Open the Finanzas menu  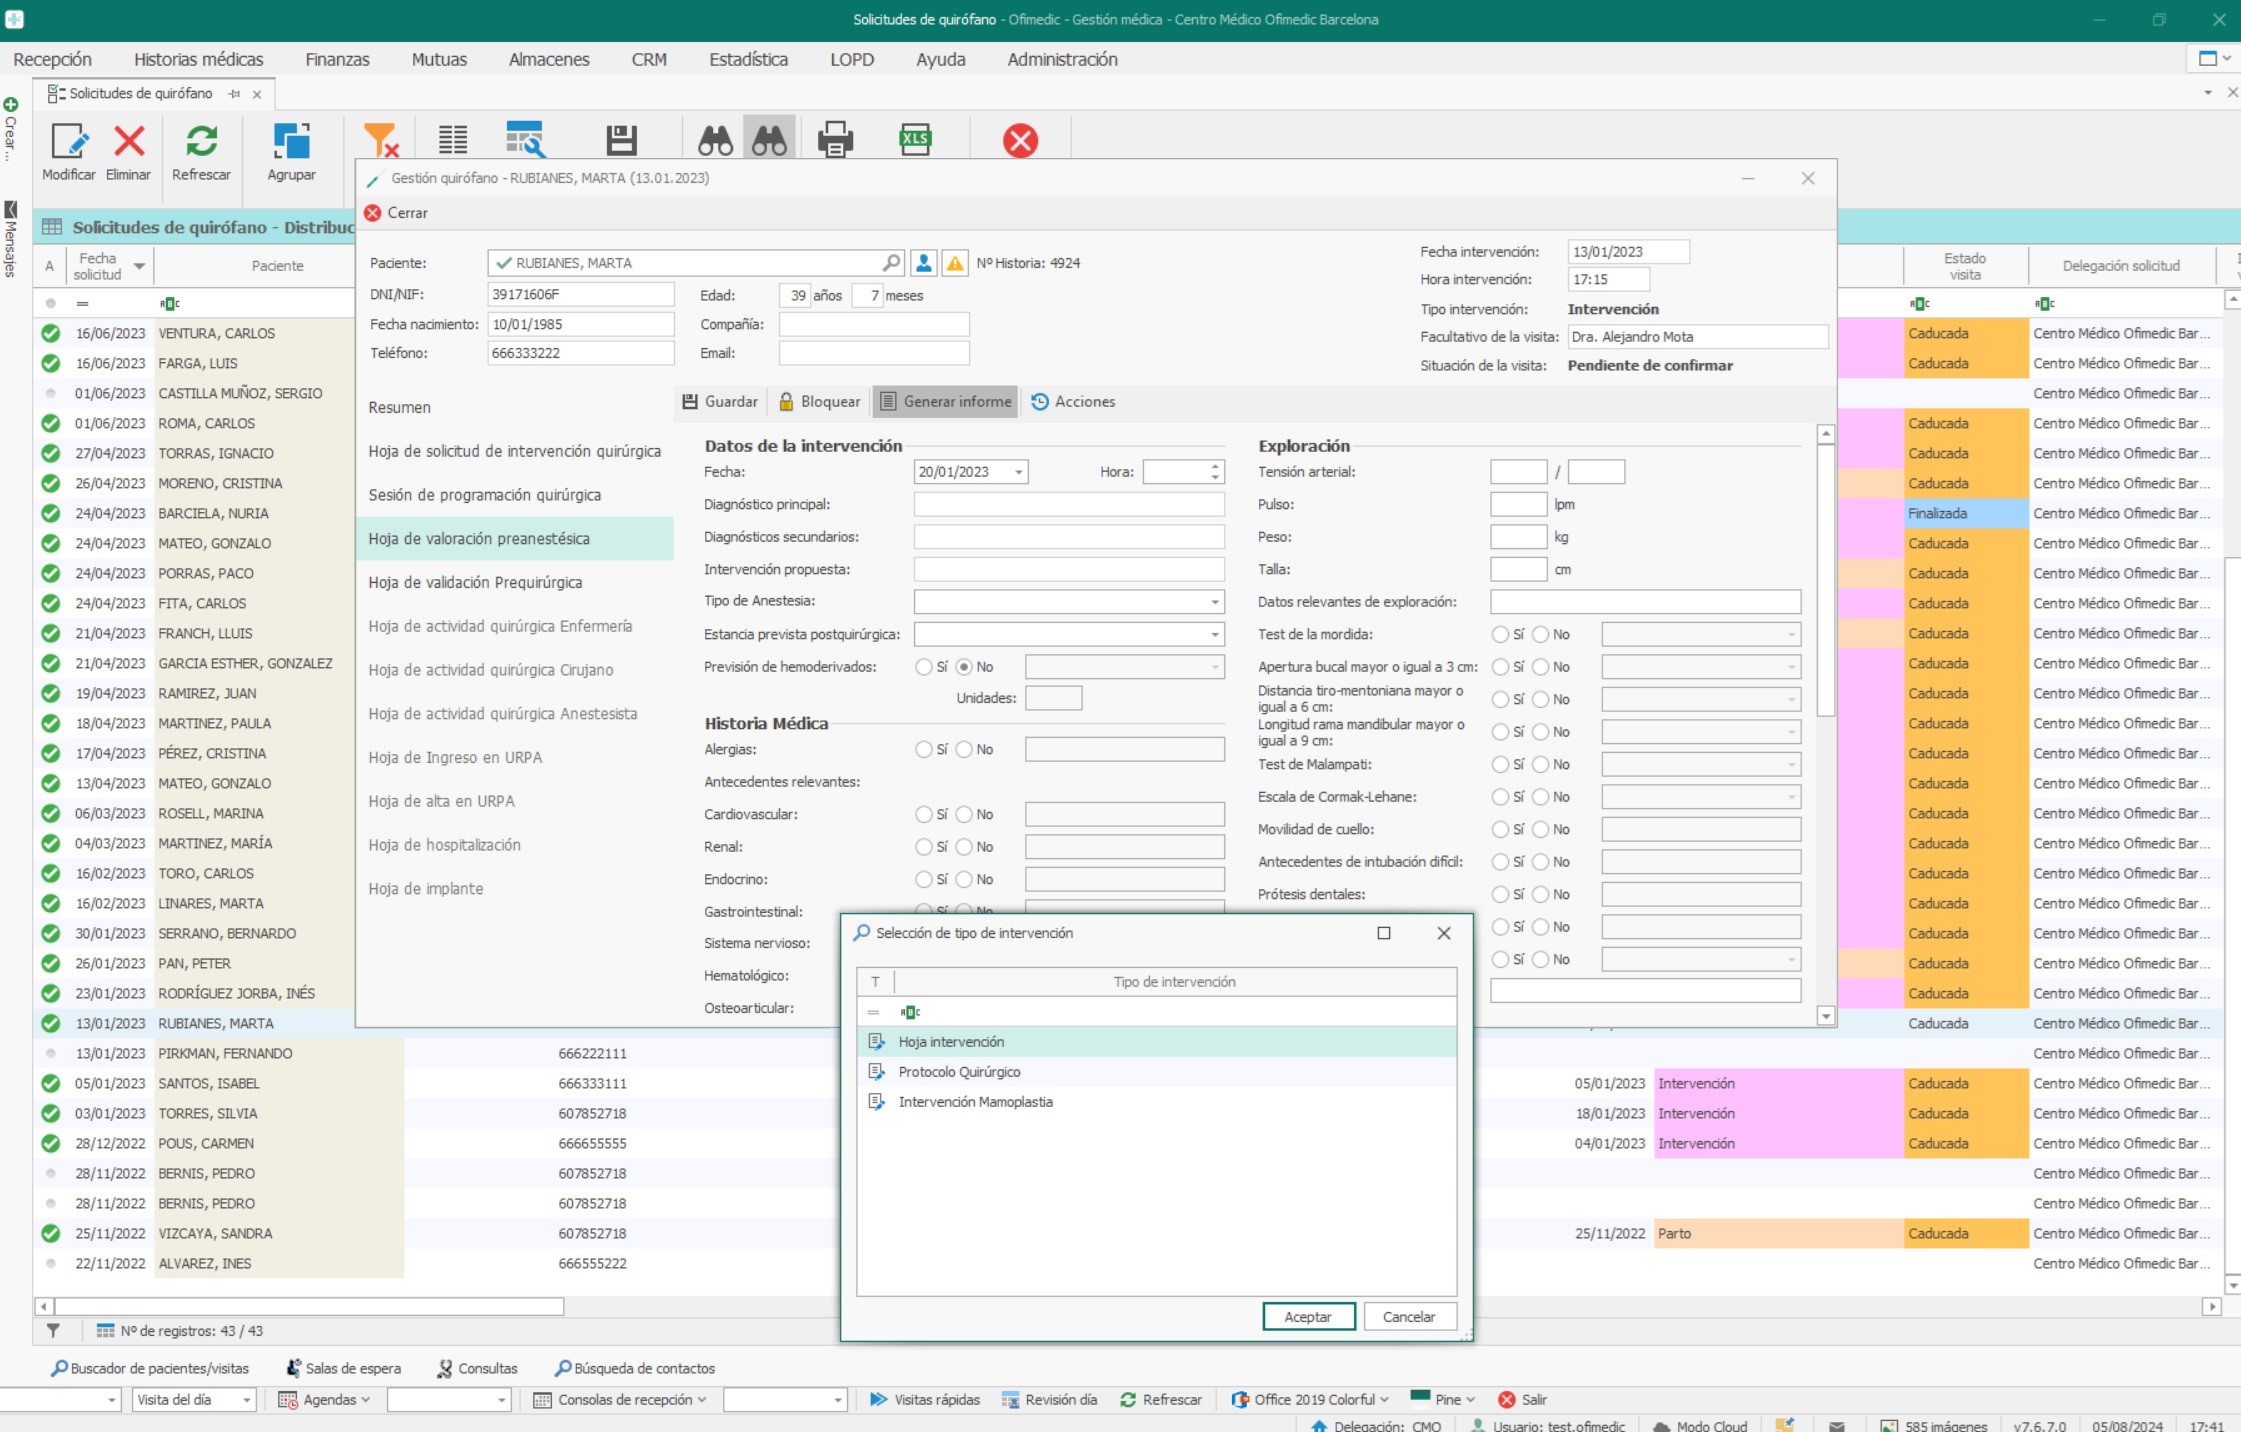(x=337, y=60)
